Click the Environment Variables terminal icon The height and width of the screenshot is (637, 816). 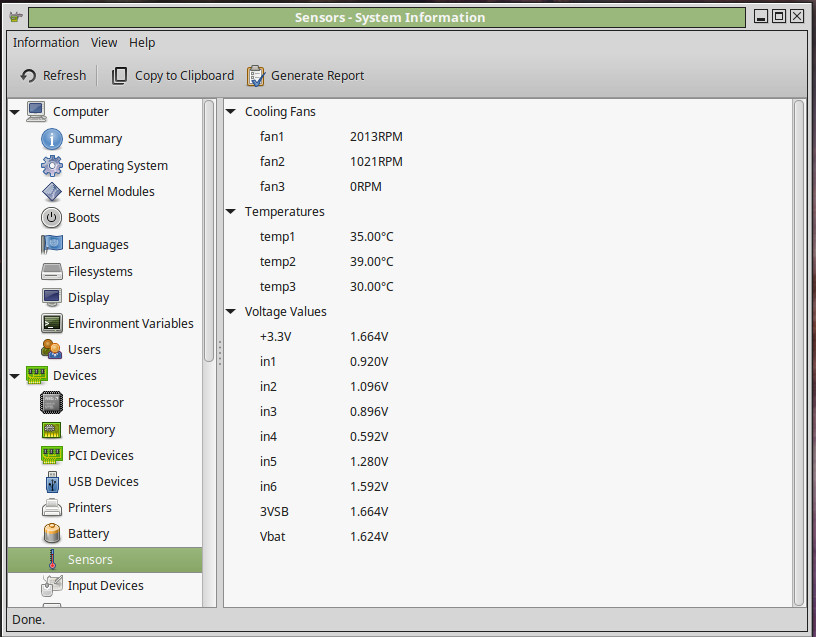(52, 324)
